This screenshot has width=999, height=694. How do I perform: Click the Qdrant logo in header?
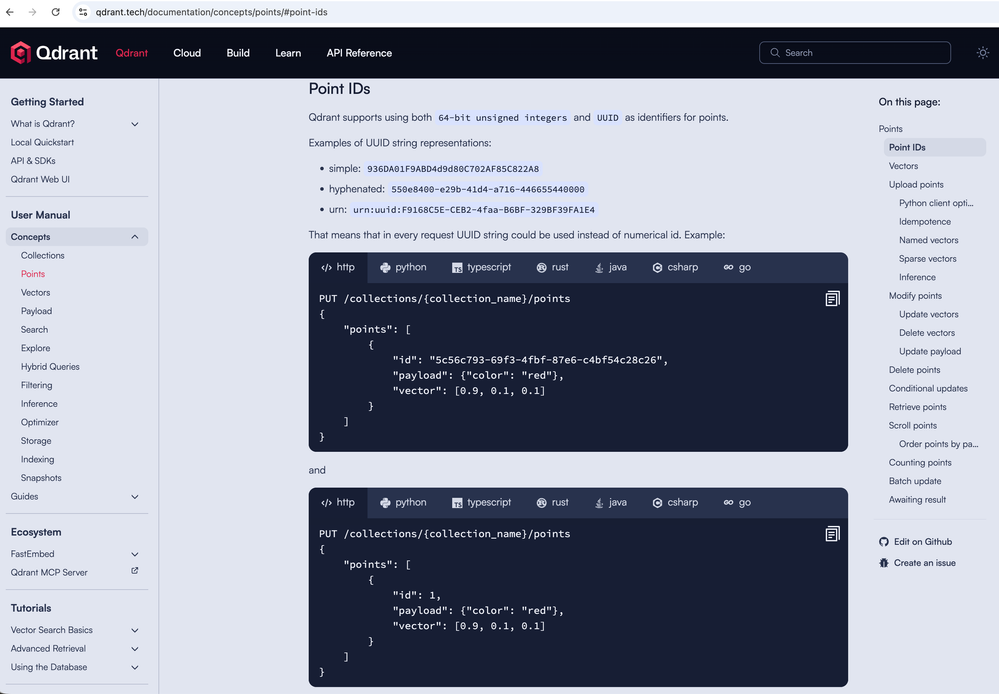pyautogui.click(x=54, y=53)
